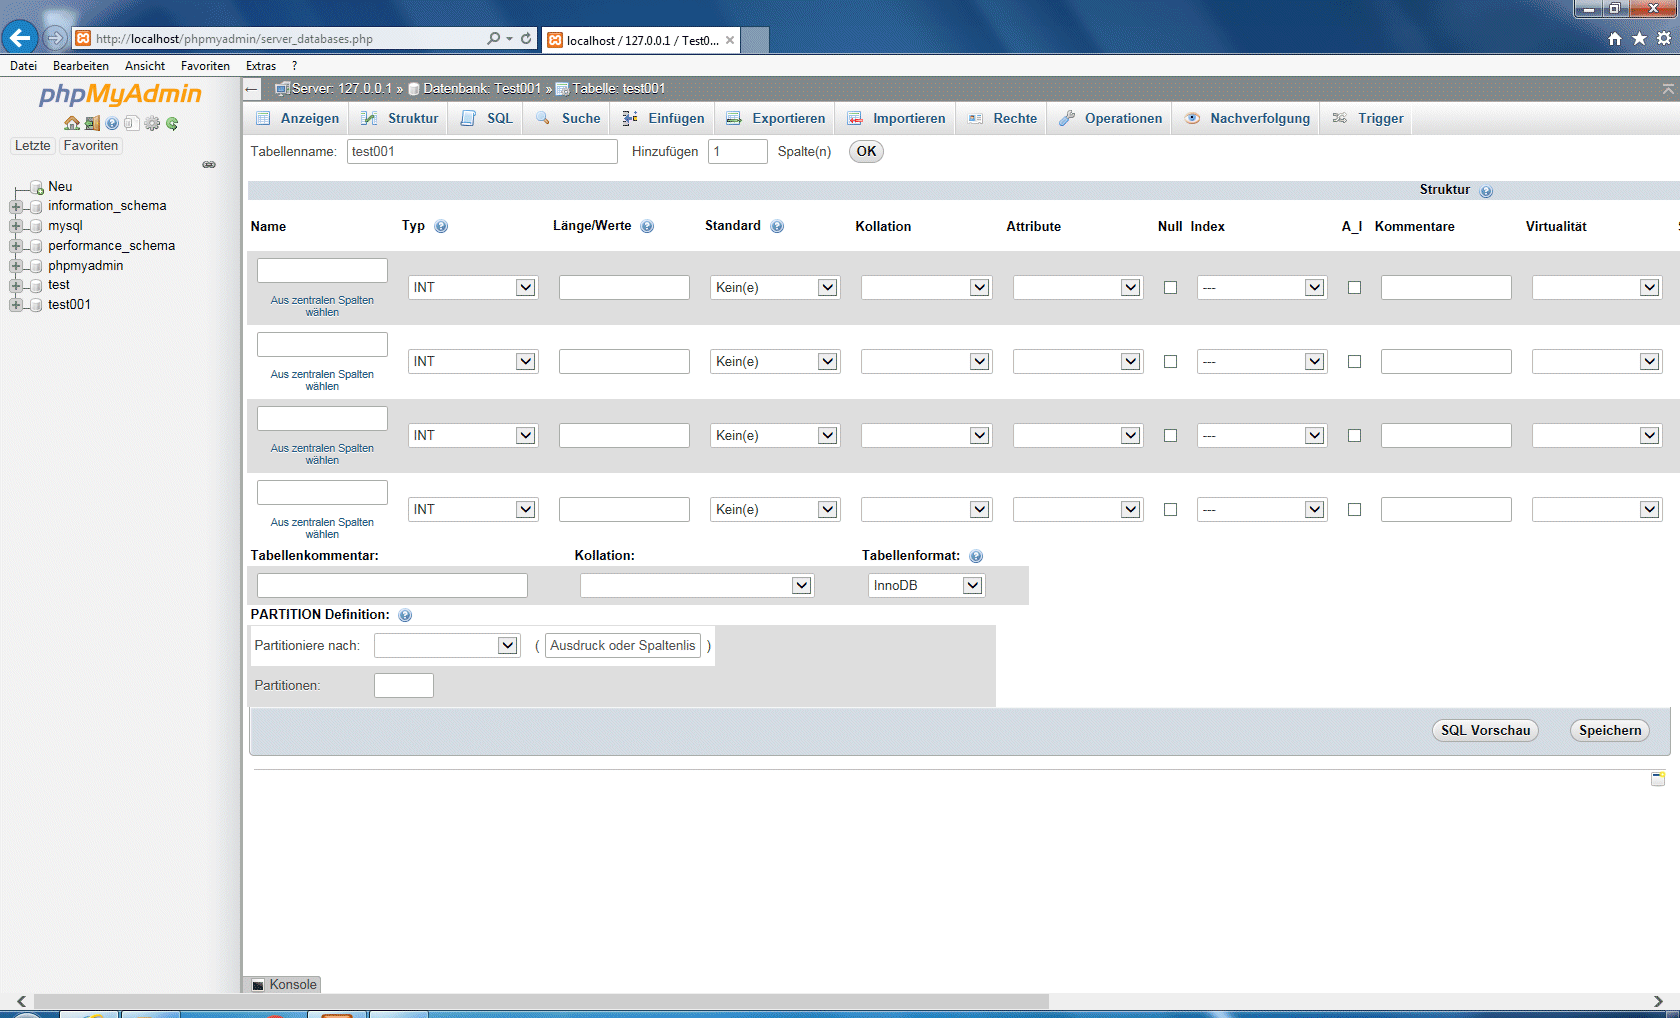Toggle Null checkbox in third column row
1680x1018 pixels.
(1170, 436)
